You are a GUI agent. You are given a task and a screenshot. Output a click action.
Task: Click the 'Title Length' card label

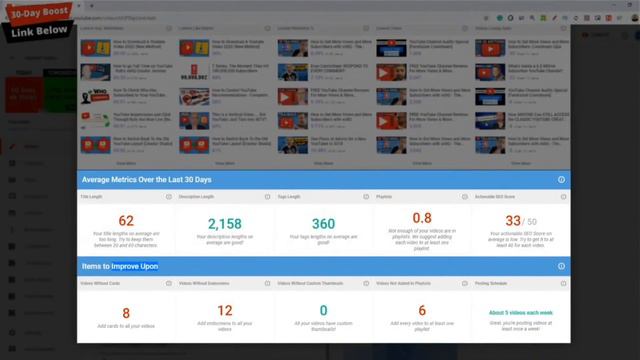coord(91,197)
